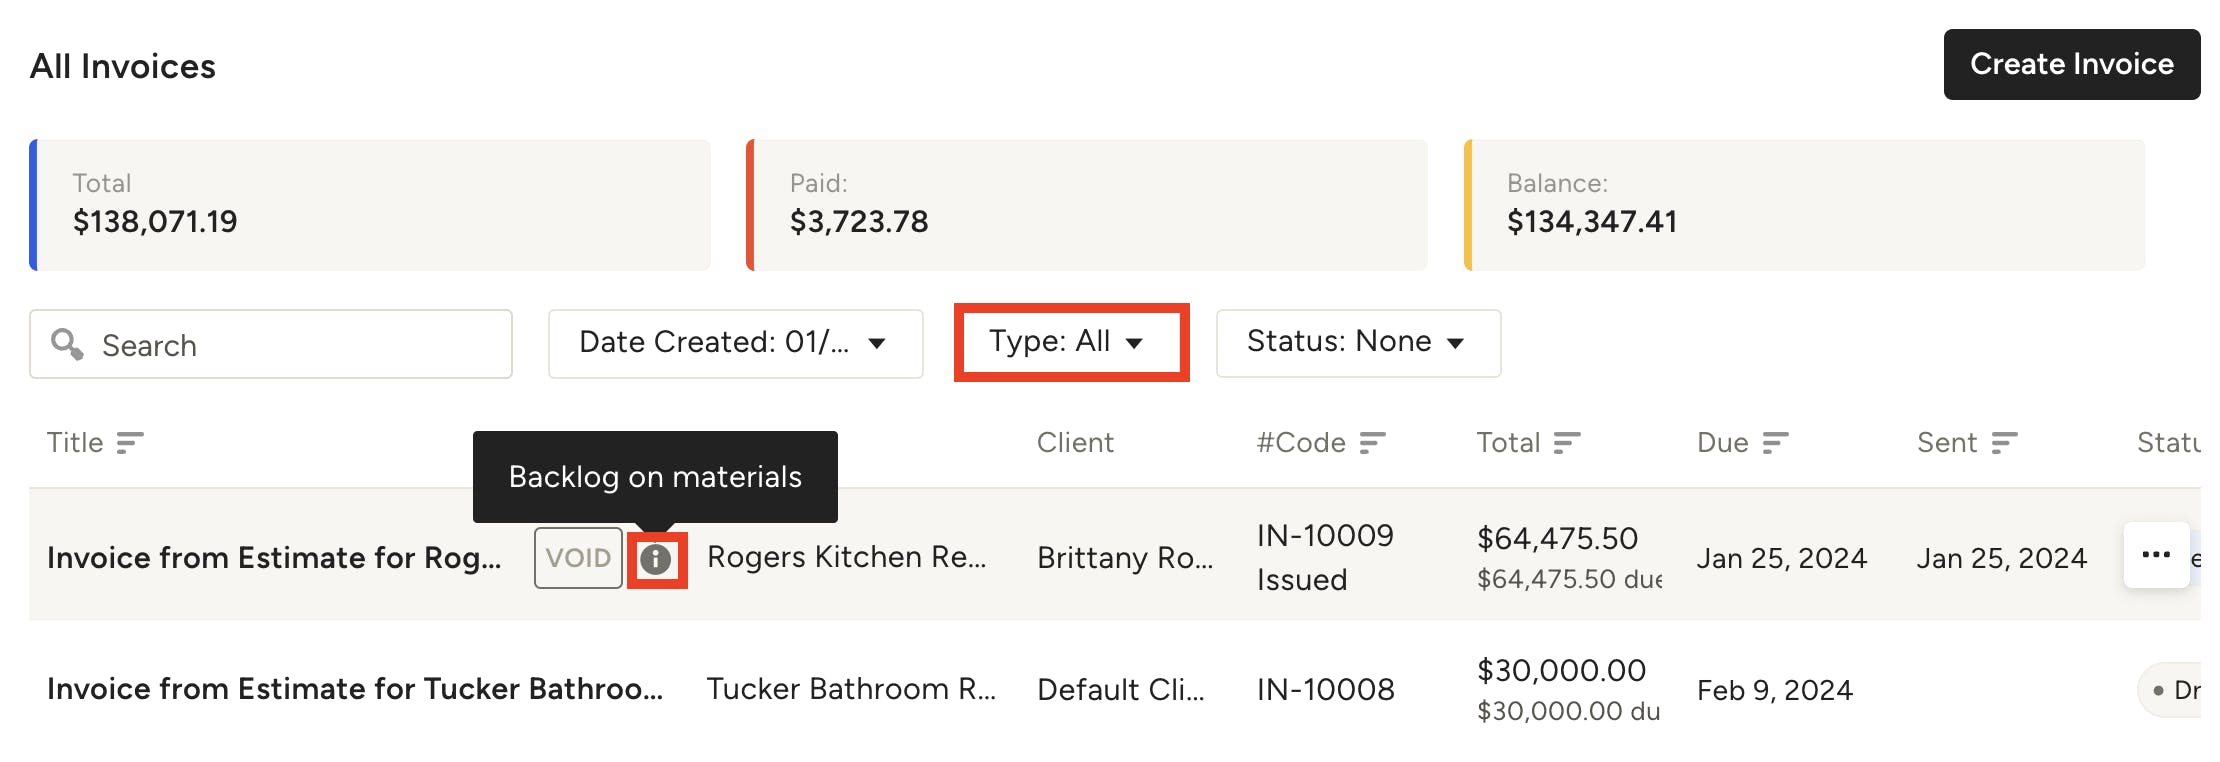The width and height of the screenshot is (2220, 762).
Task: Sort by the Sent column icon
Action: [x=2004, y=441]
